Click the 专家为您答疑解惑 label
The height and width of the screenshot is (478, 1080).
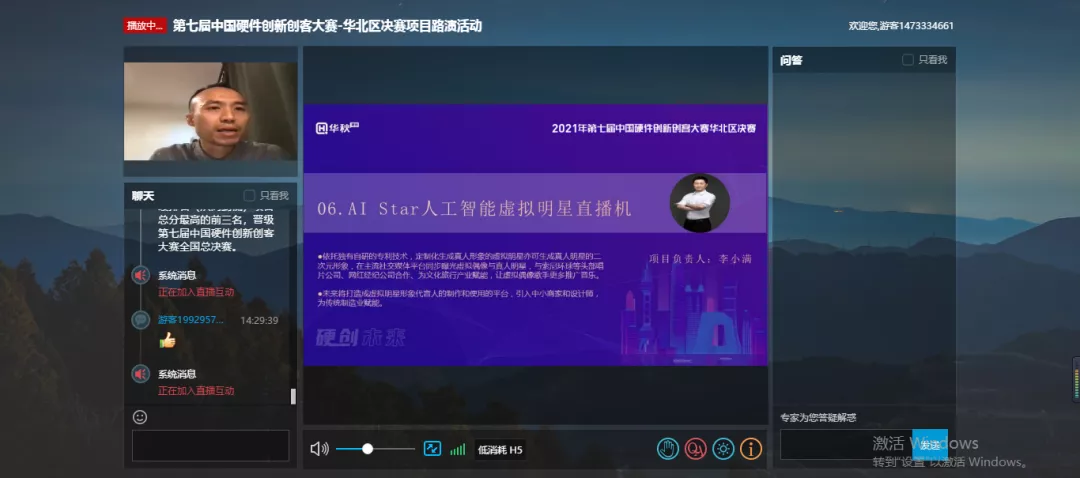click(x=818, y=417)
